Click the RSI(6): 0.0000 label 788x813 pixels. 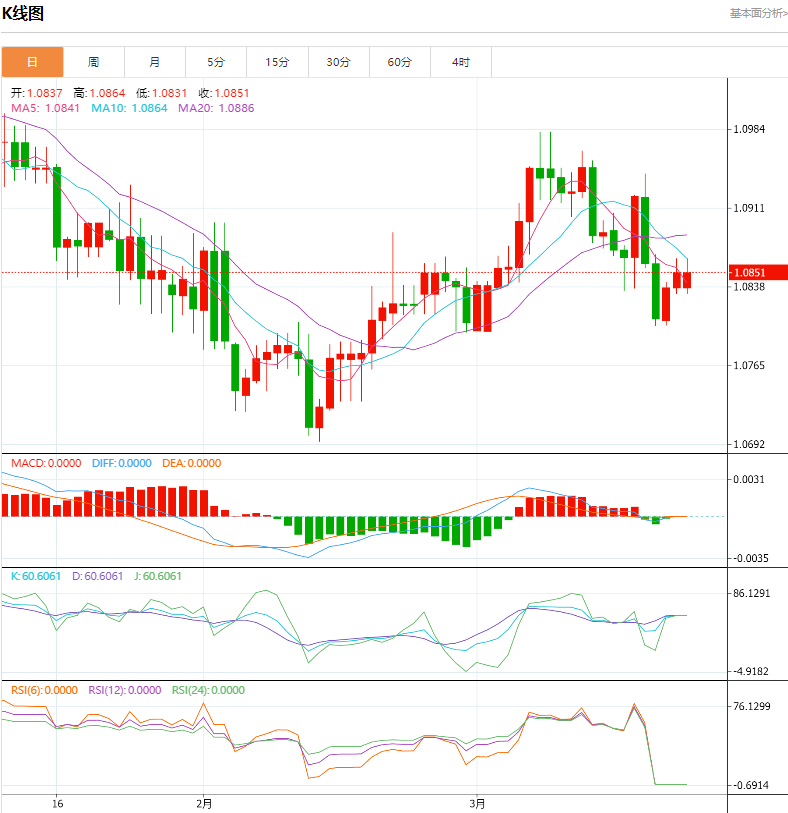[44, 690]
